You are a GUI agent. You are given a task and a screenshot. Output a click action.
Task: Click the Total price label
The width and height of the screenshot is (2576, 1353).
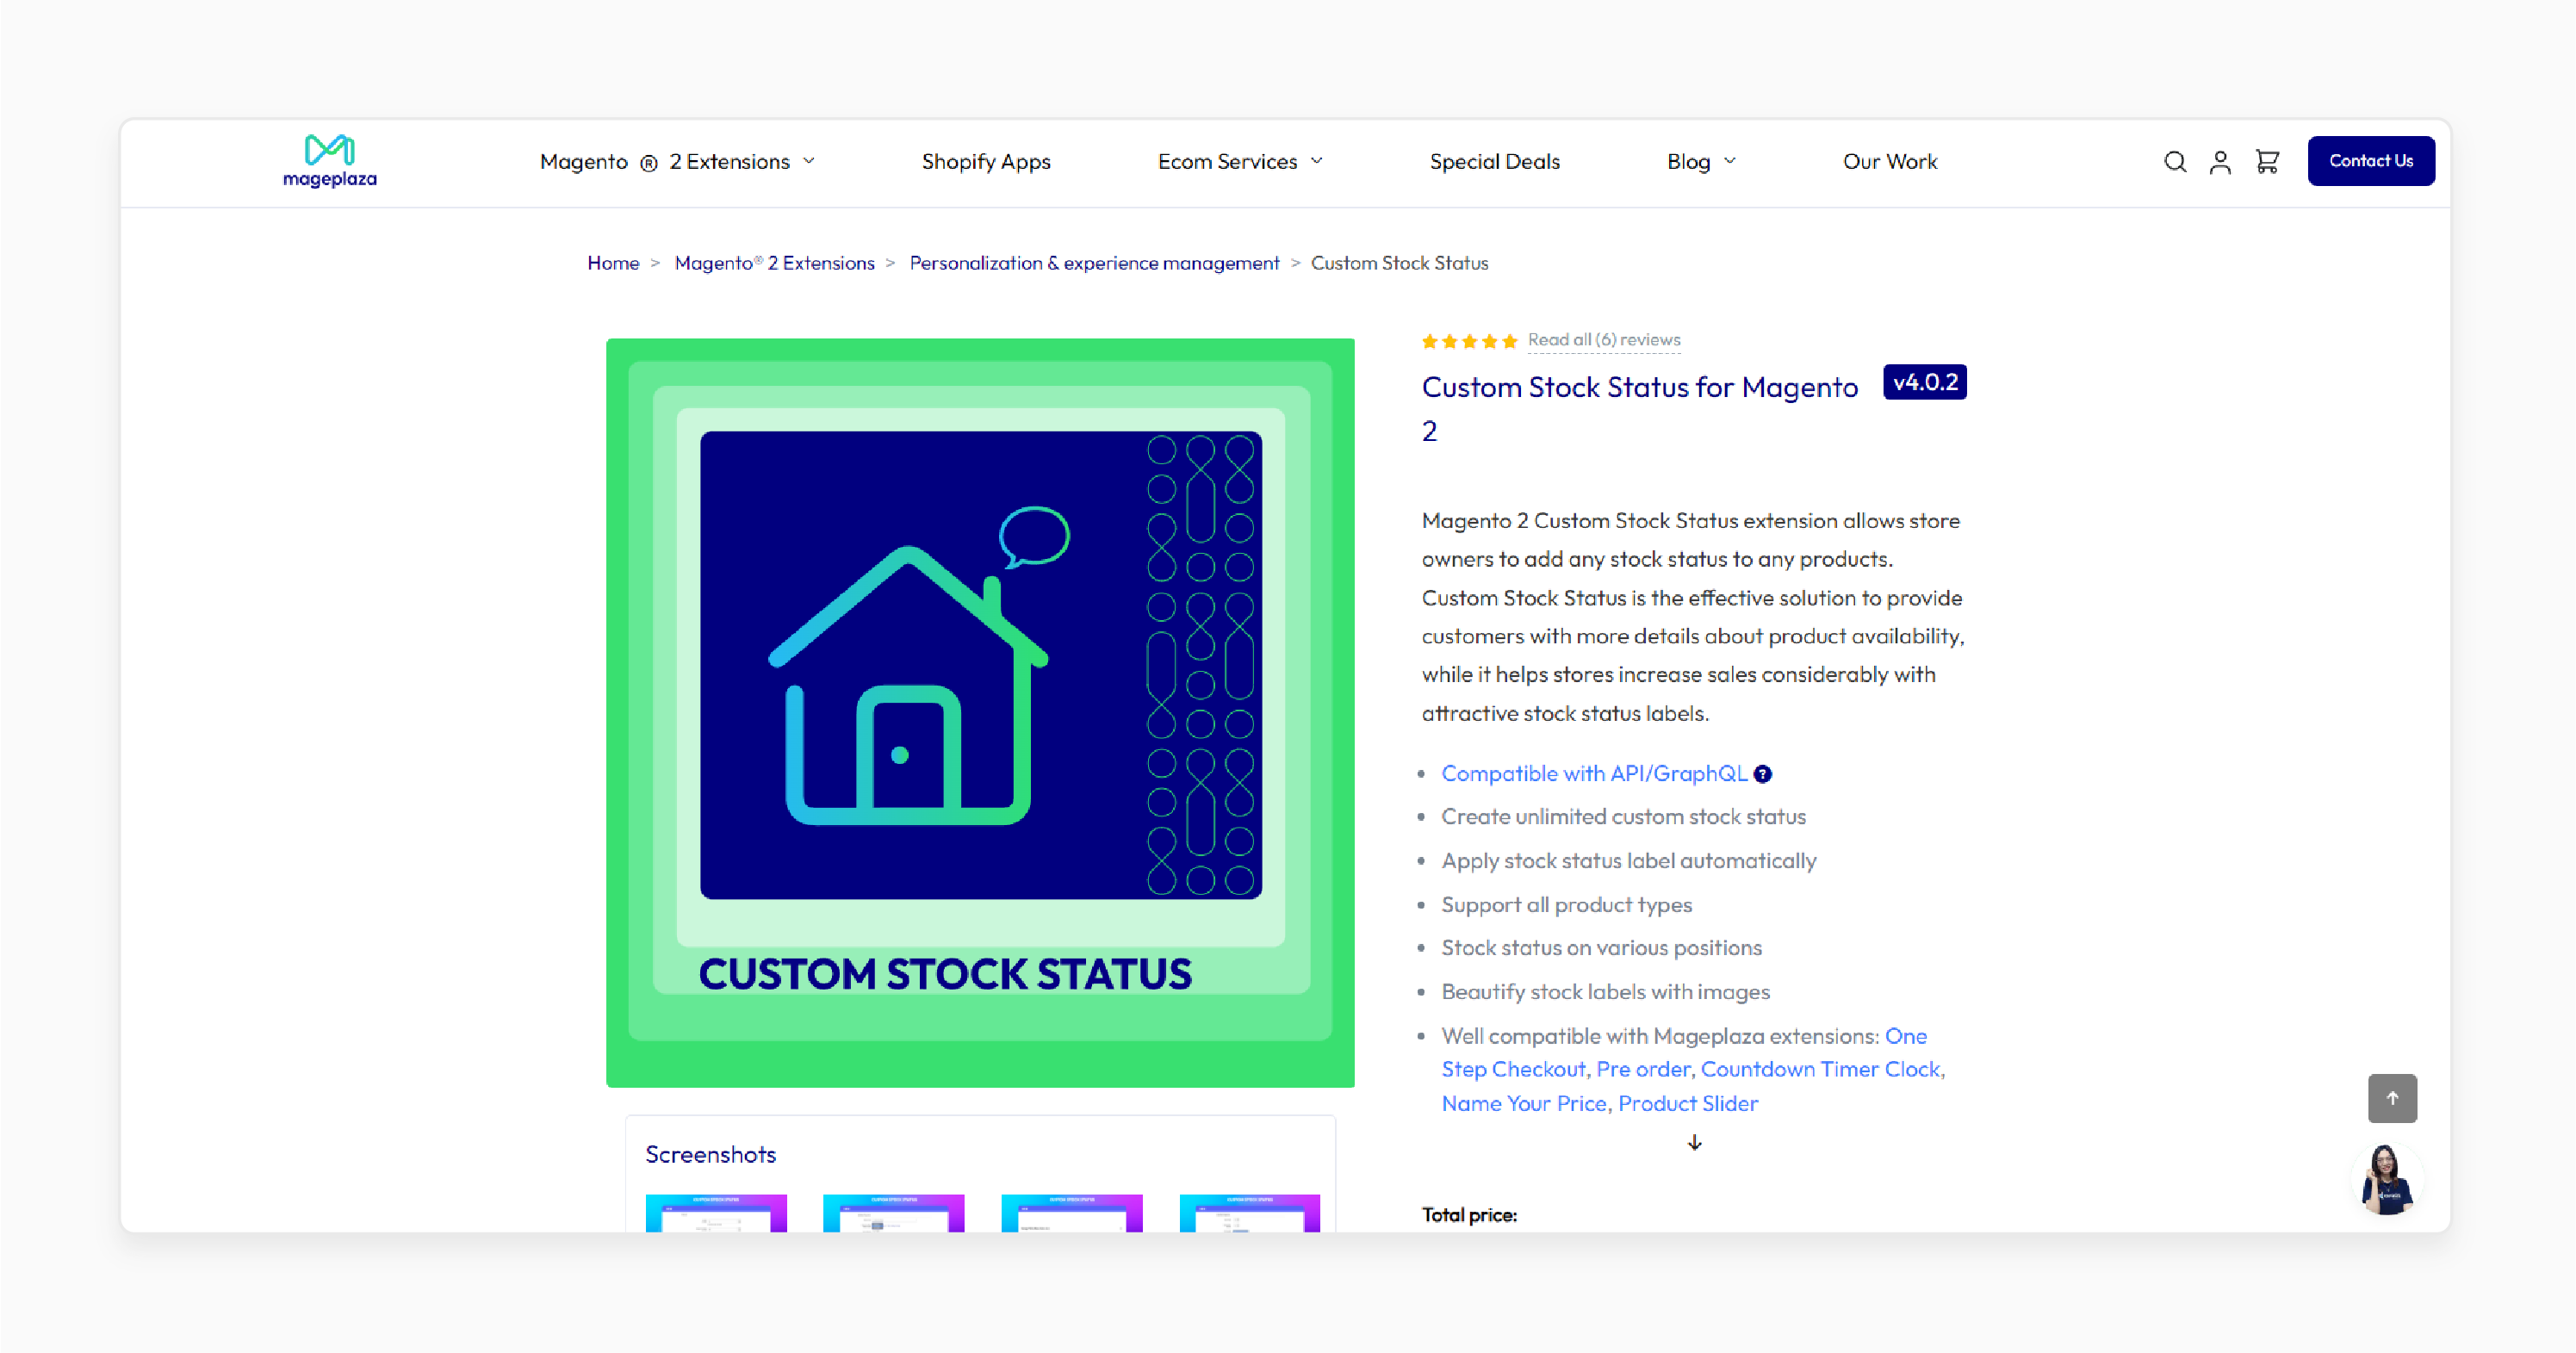pos(1469,1215)
